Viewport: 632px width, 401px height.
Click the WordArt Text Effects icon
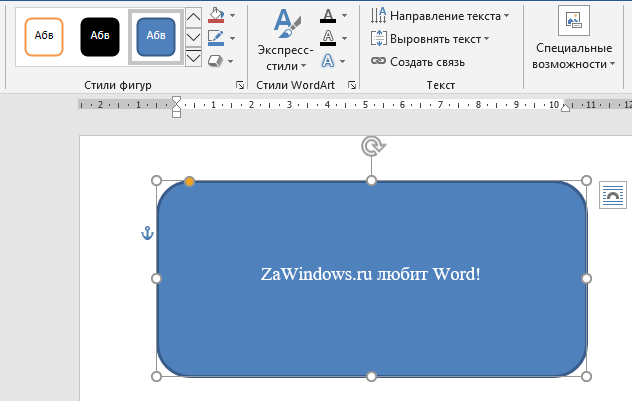[x=328, y=61]
